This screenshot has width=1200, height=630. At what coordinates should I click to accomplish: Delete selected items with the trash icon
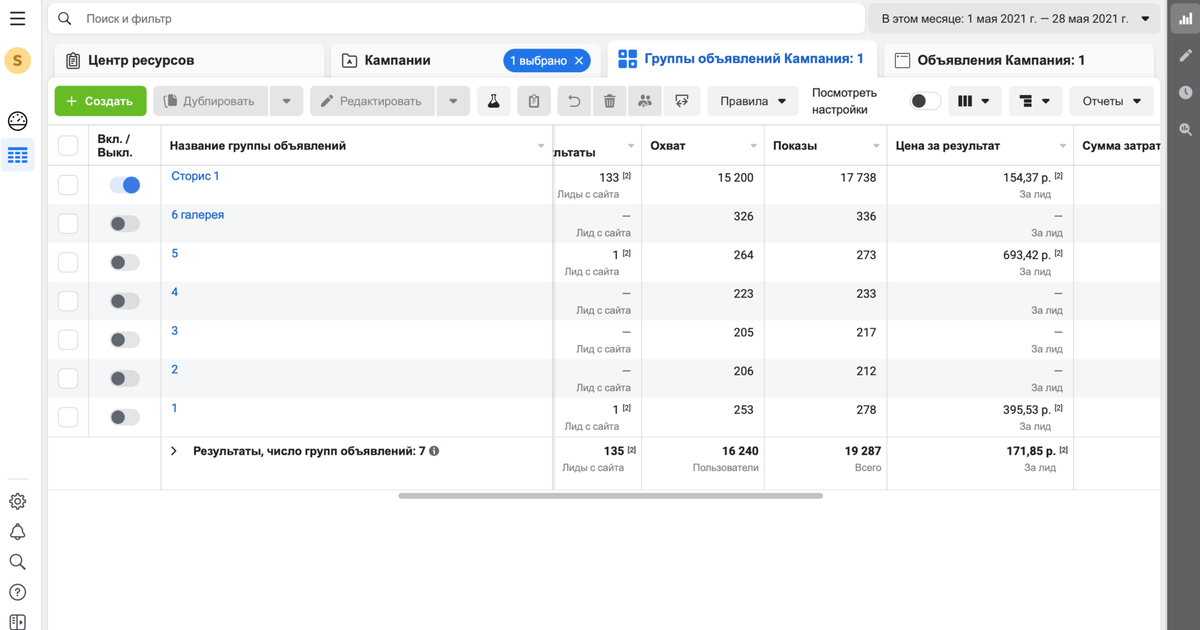pyautogui.click(x=610, y=101)
